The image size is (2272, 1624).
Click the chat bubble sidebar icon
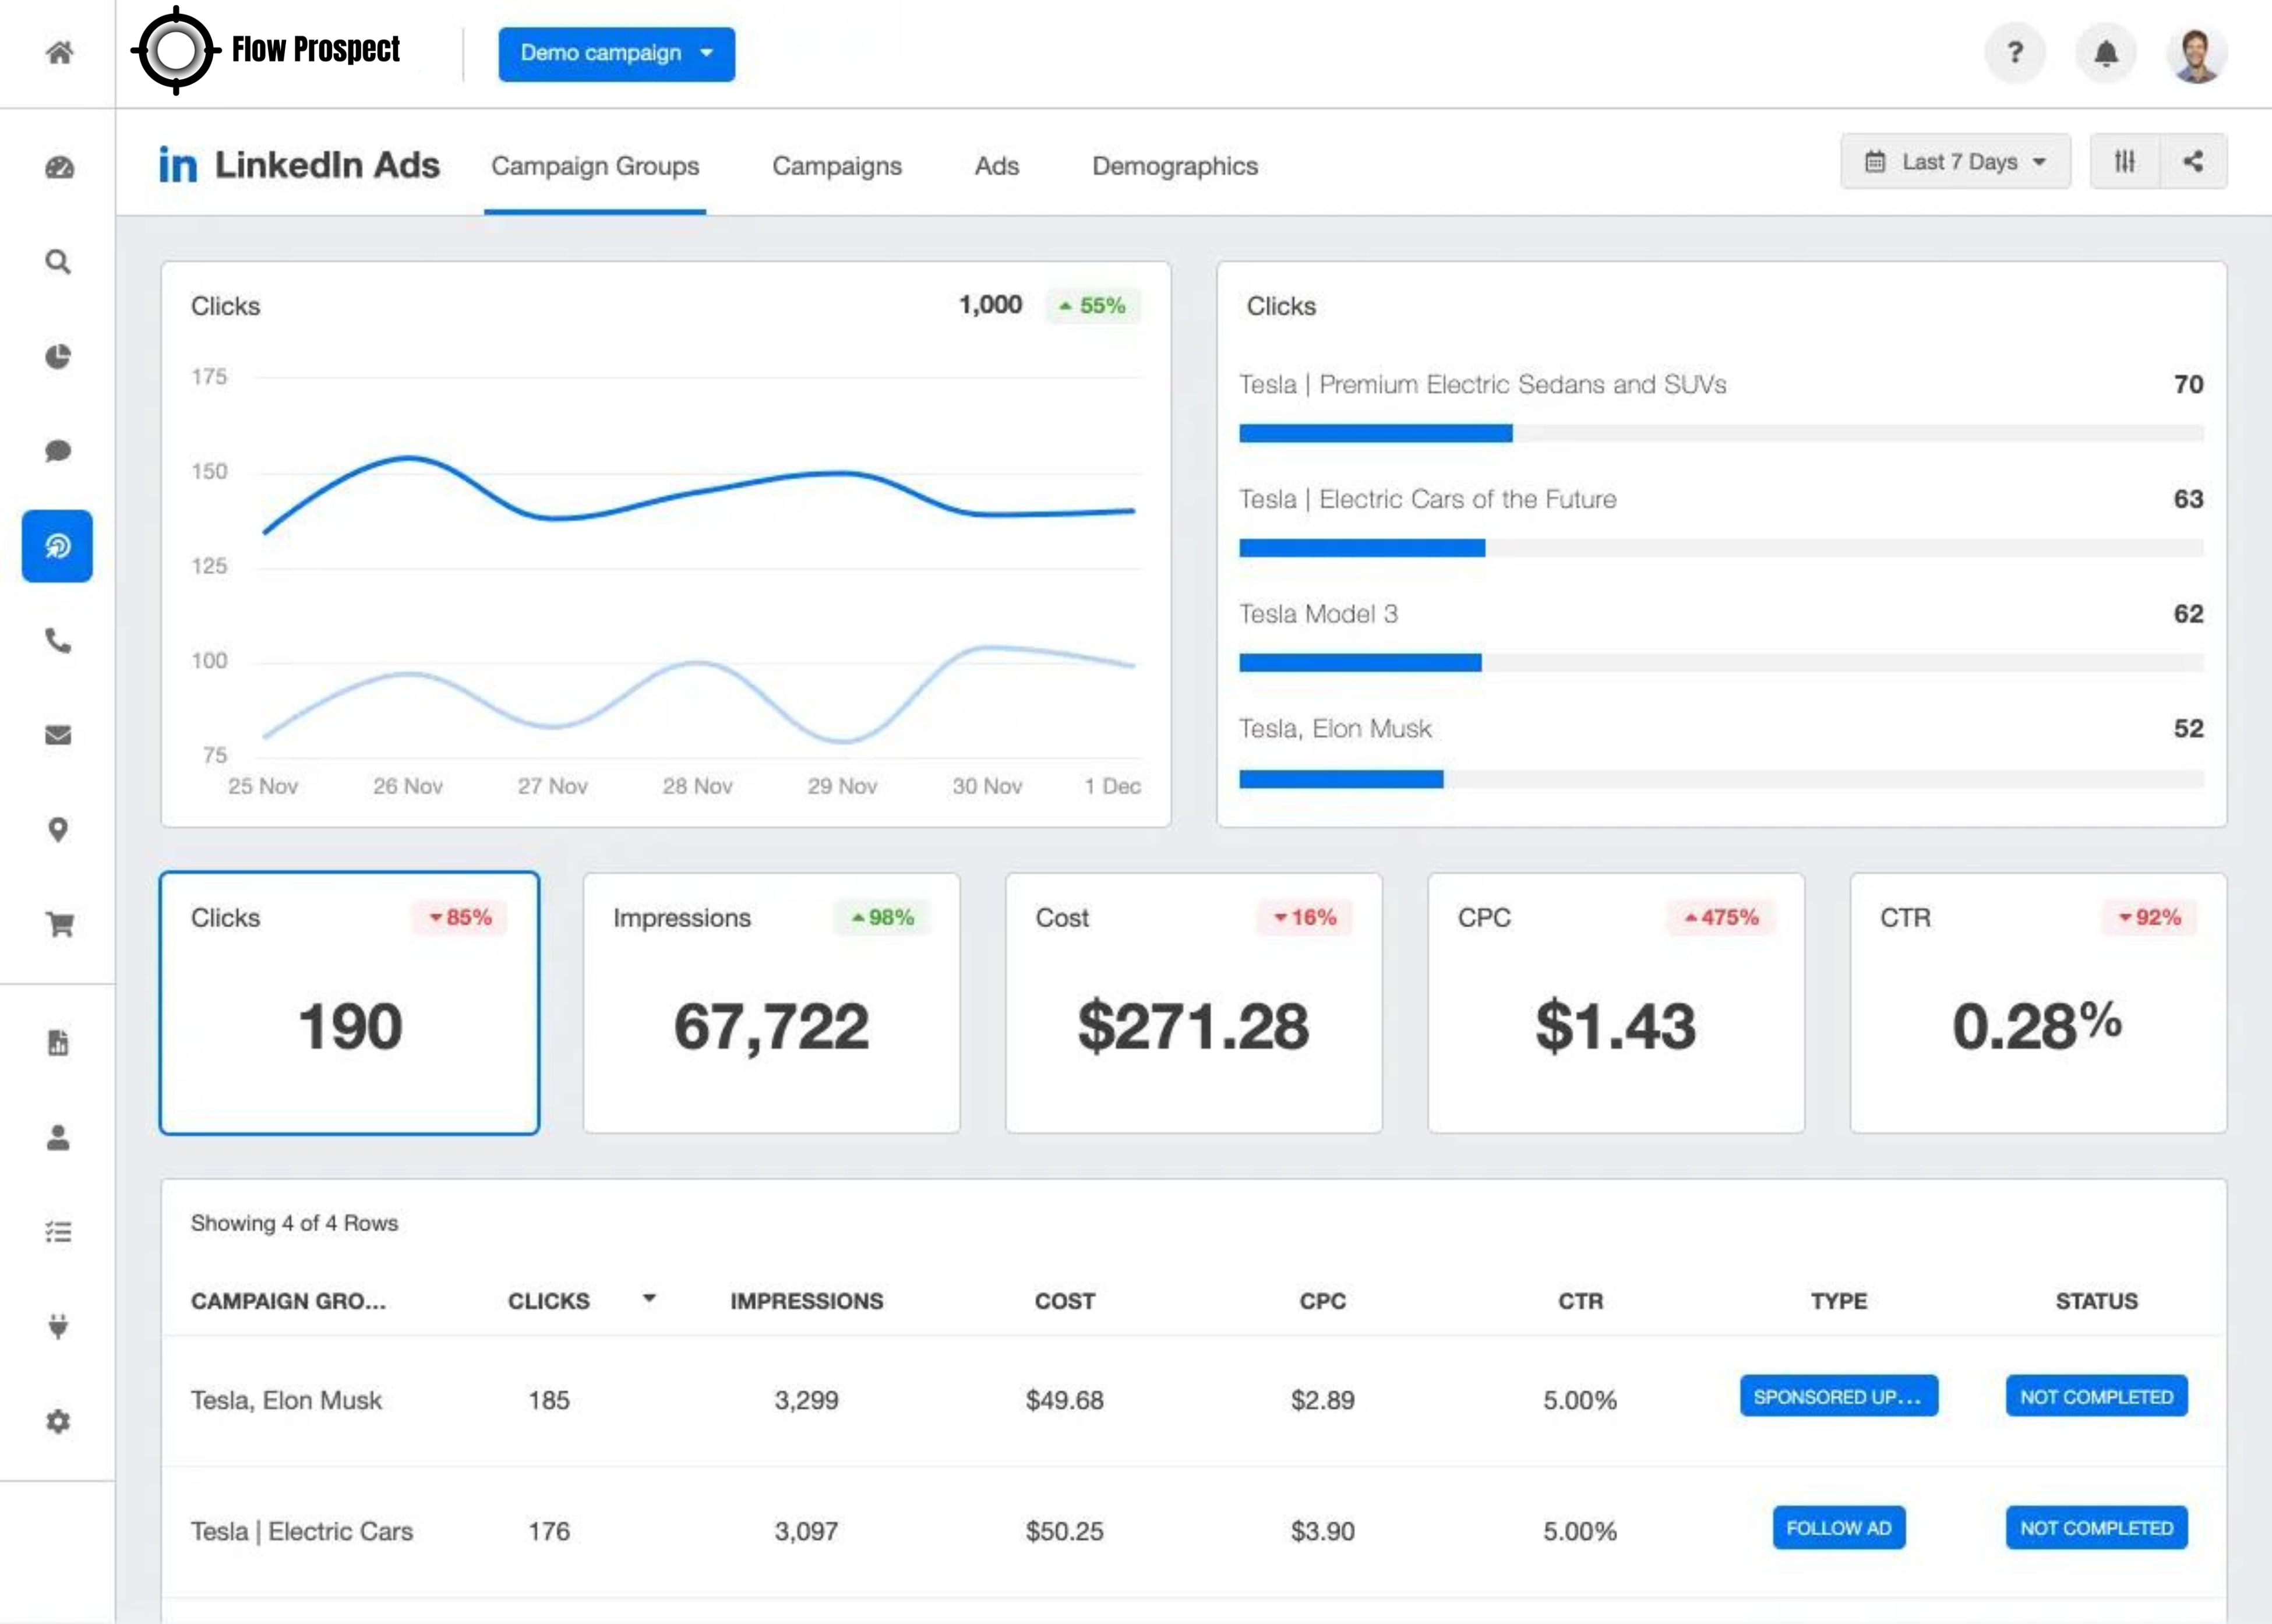(x=58, y=451)
